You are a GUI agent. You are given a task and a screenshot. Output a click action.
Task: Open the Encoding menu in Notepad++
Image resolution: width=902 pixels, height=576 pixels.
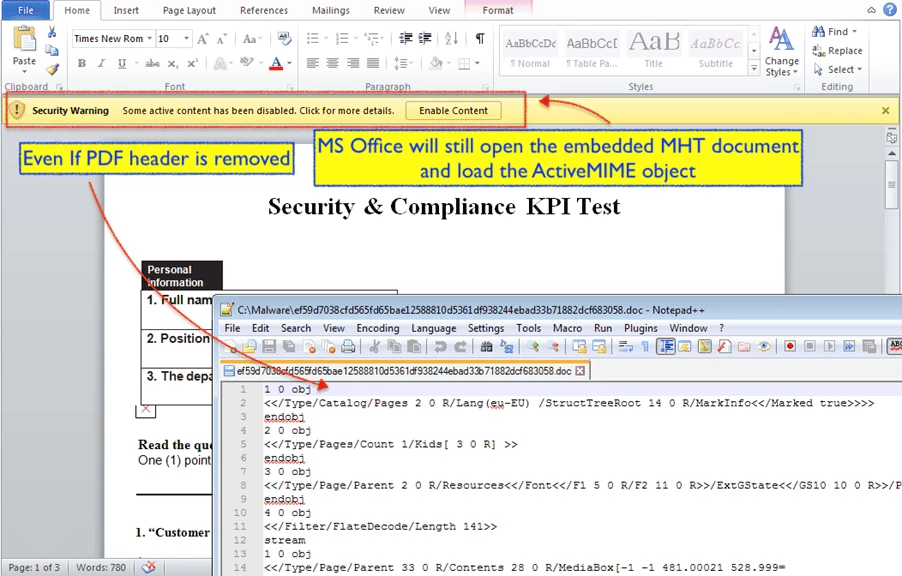pyautogui.click(x=377, y=328)
